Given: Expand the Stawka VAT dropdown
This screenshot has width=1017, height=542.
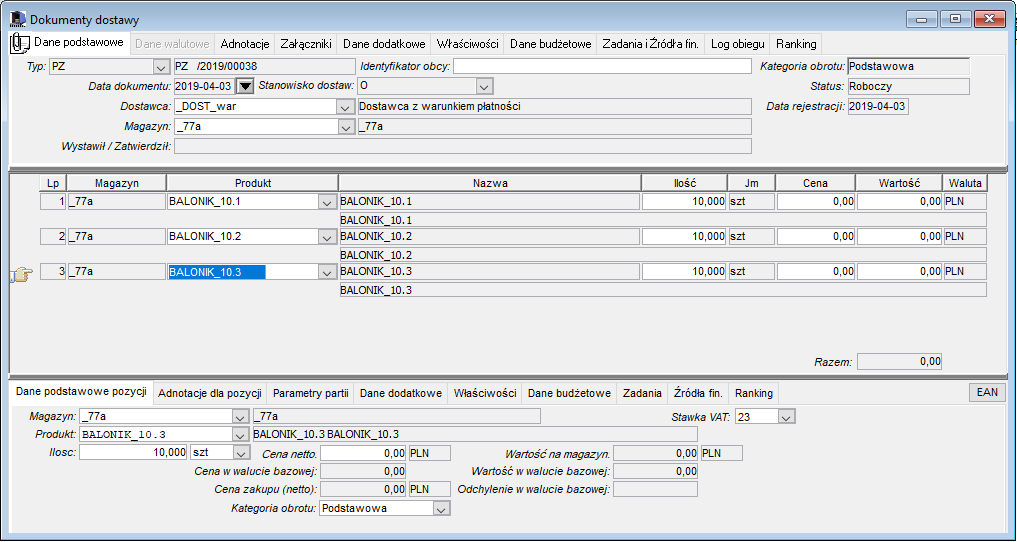Looking at the screenshot, I should 786,418.
